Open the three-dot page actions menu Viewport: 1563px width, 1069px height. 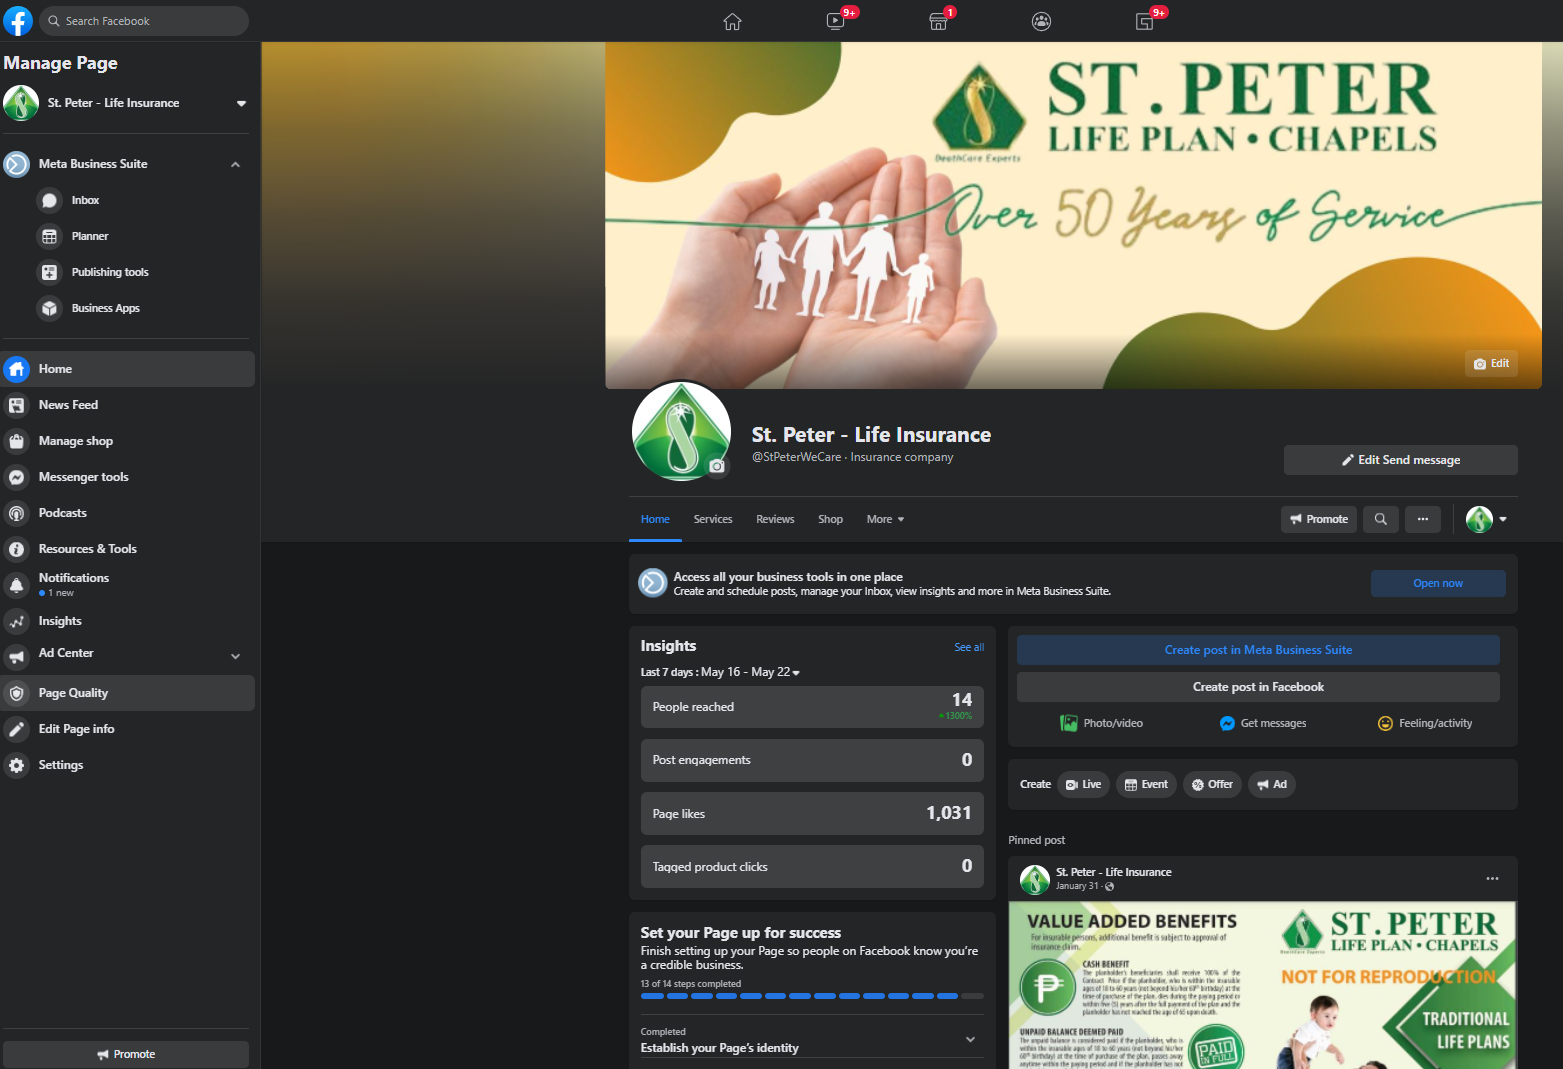click(1423, 519)
